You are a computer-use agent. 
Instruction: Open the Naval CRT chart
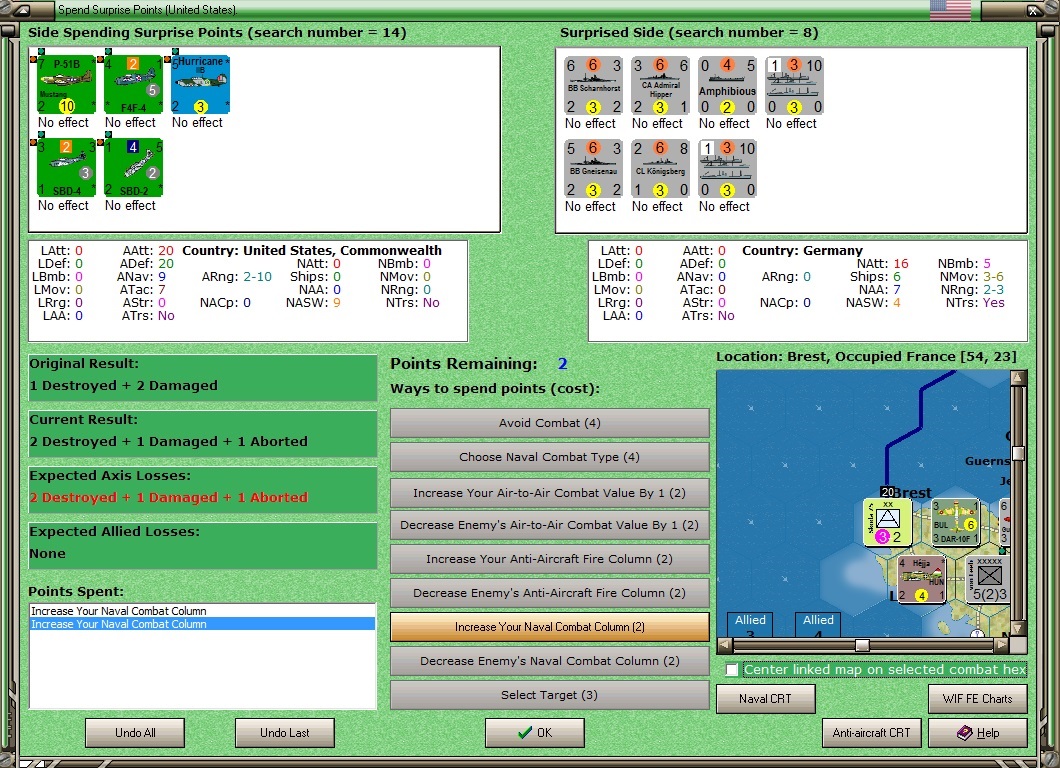(766, 699)
